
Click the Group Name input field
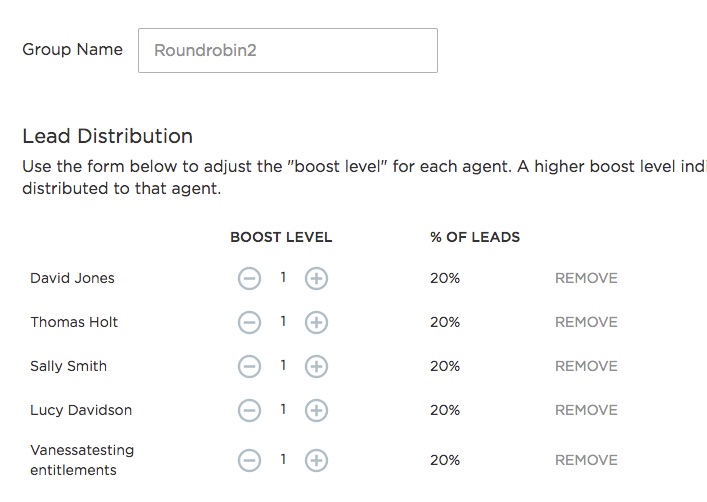tap(288, 50)
